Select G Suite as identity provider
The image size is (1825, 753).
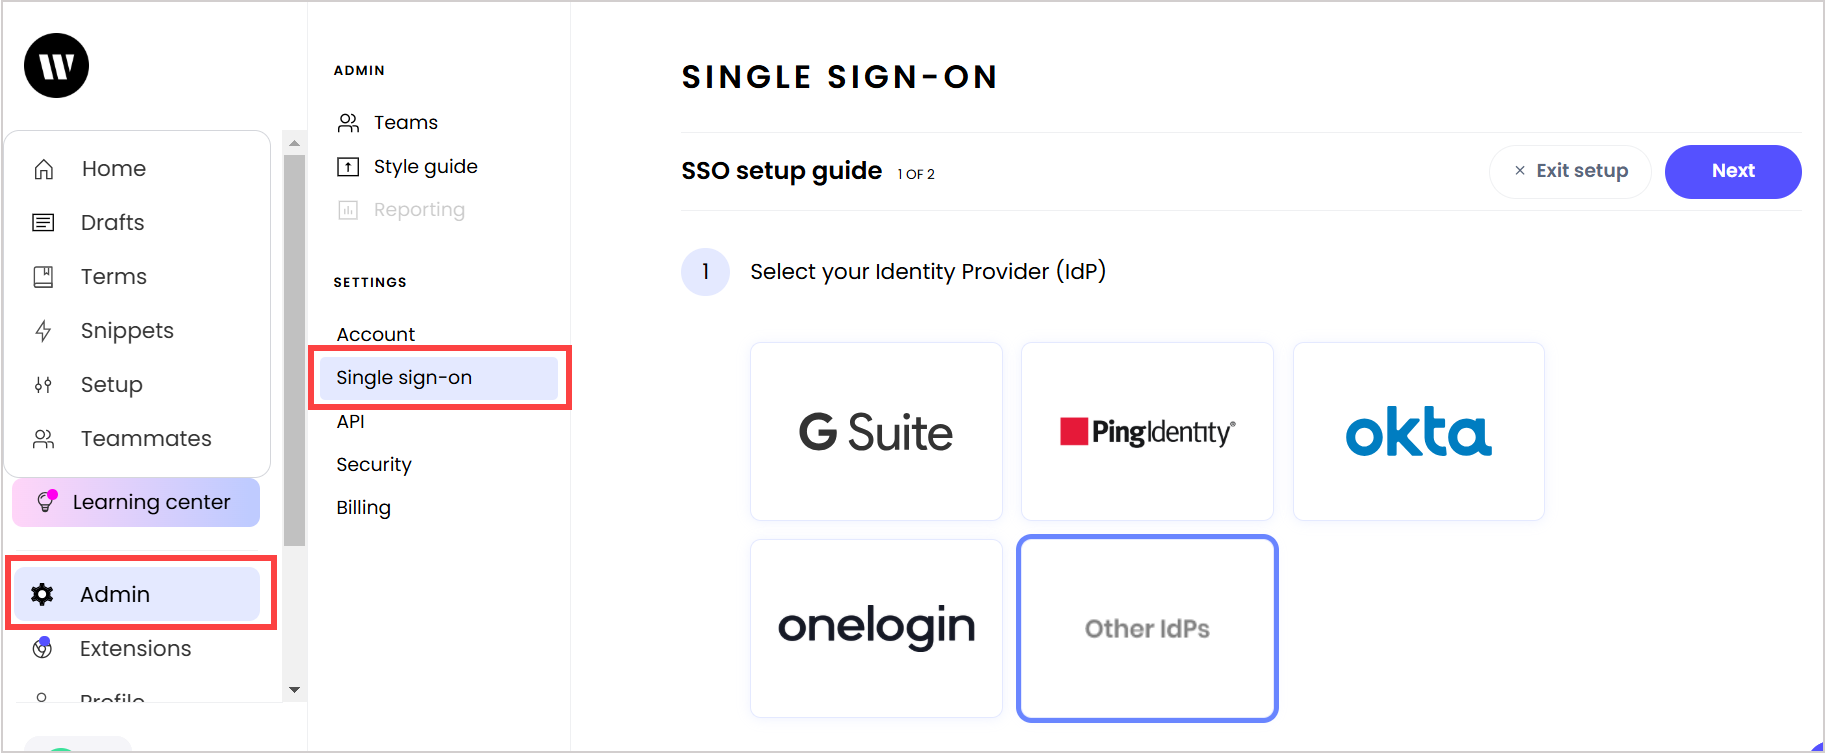(x=876, y=432)
